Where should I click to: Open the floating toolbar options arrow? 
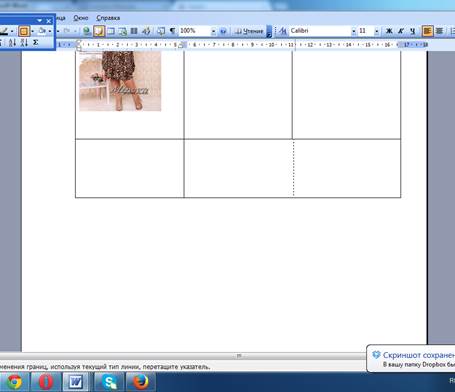pyautogui.click(x=40, y=21)
